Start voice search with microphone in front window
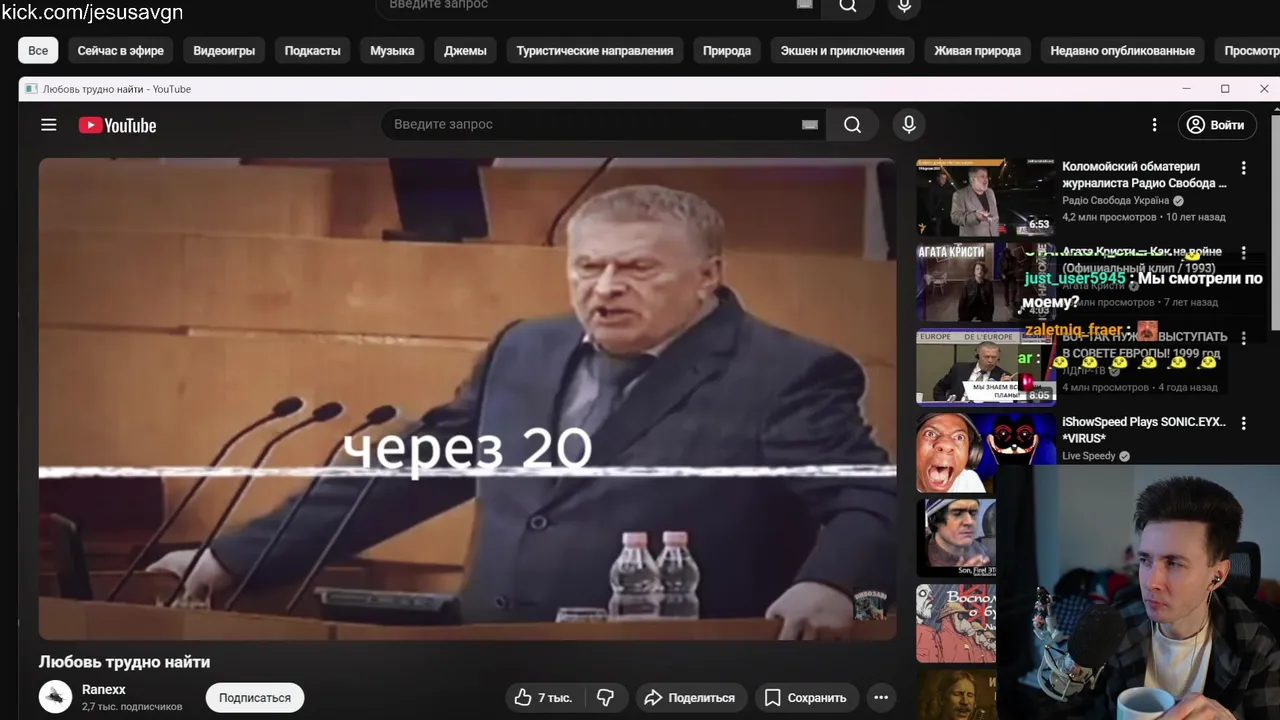Viewport: 1280px width, 720px height. (908, 125)
